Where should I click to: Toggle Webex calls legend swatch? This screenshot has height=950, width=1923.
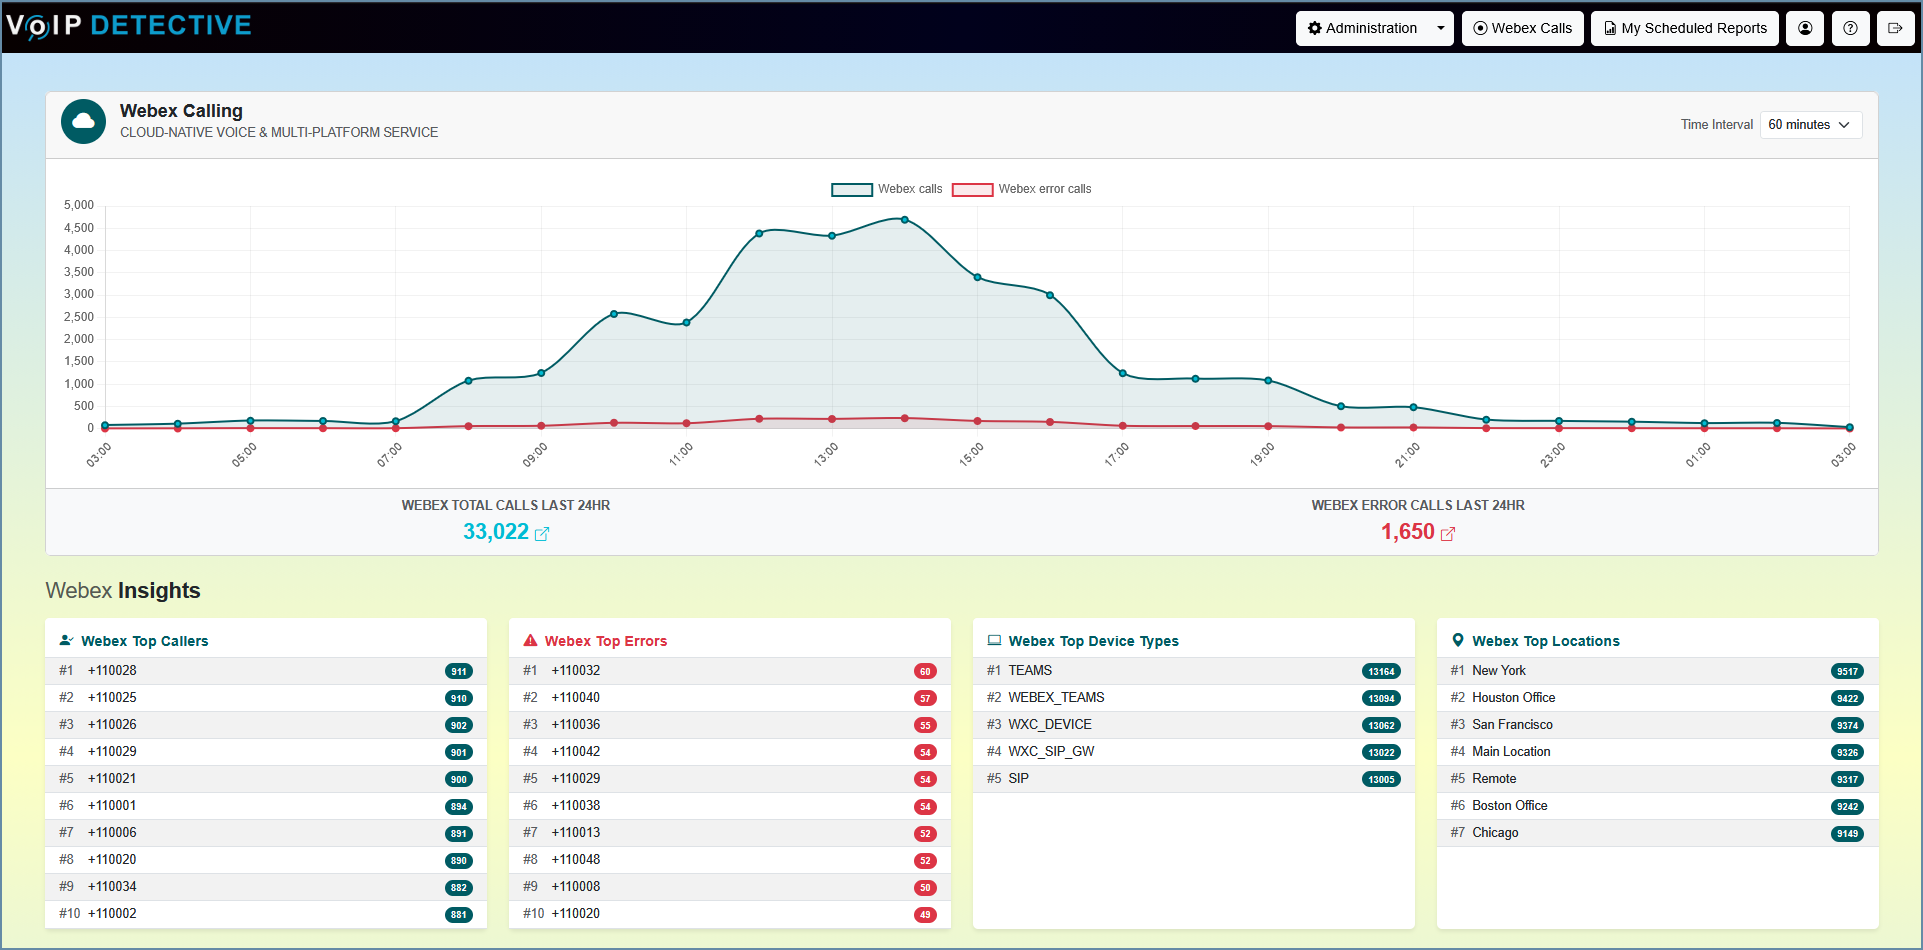coord(852,190)
